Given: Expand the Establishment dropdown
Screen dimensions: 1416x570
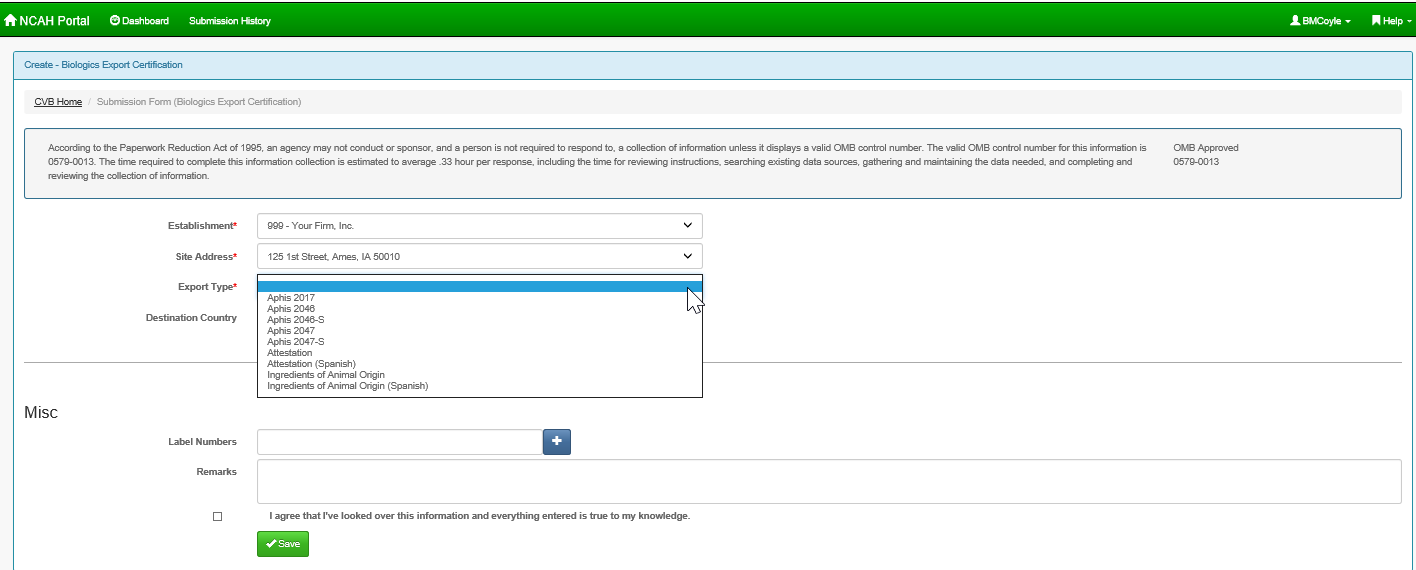Looking at the screenshot, I should click(x=479, y=226).
